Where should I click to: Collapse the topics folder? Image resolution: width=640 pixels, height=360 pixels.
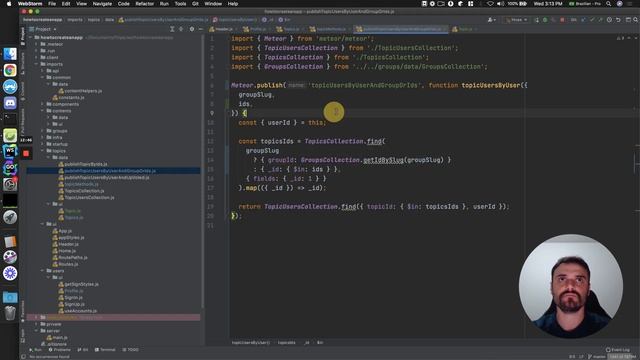42,151
